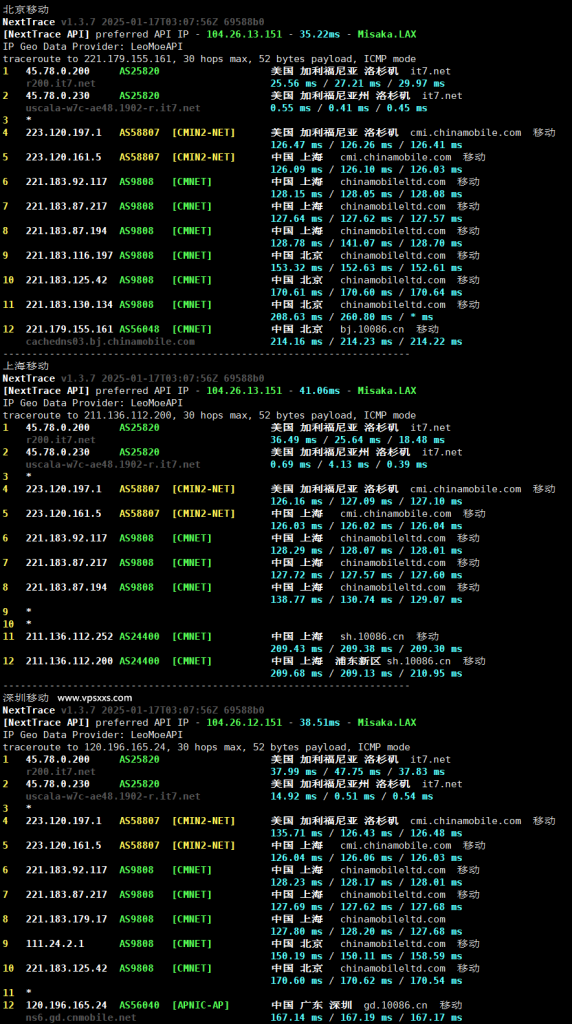This screenshot has height=1024, width=572.
Task: Click the AS56040 number
Action: click(139, 1005)
